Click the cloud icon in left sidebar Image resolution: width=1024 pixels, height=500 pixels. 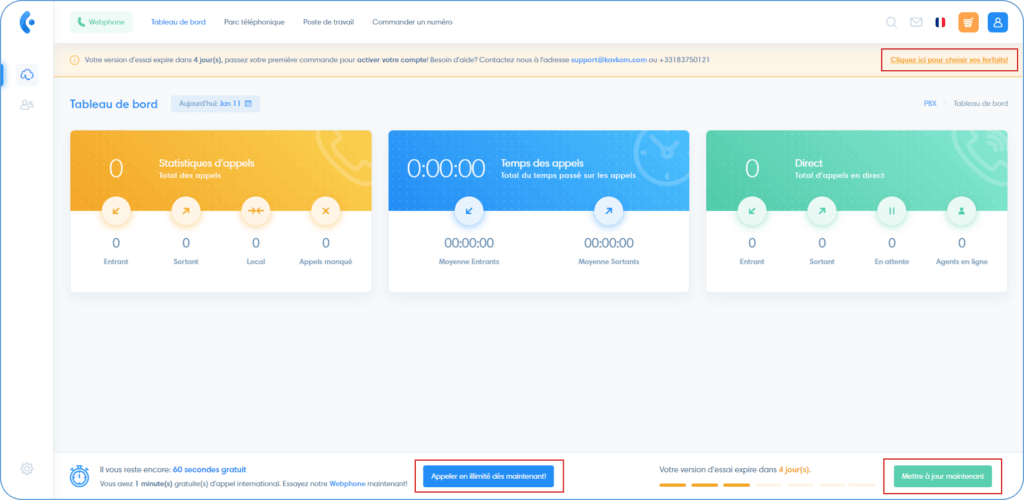click(27, 75)
